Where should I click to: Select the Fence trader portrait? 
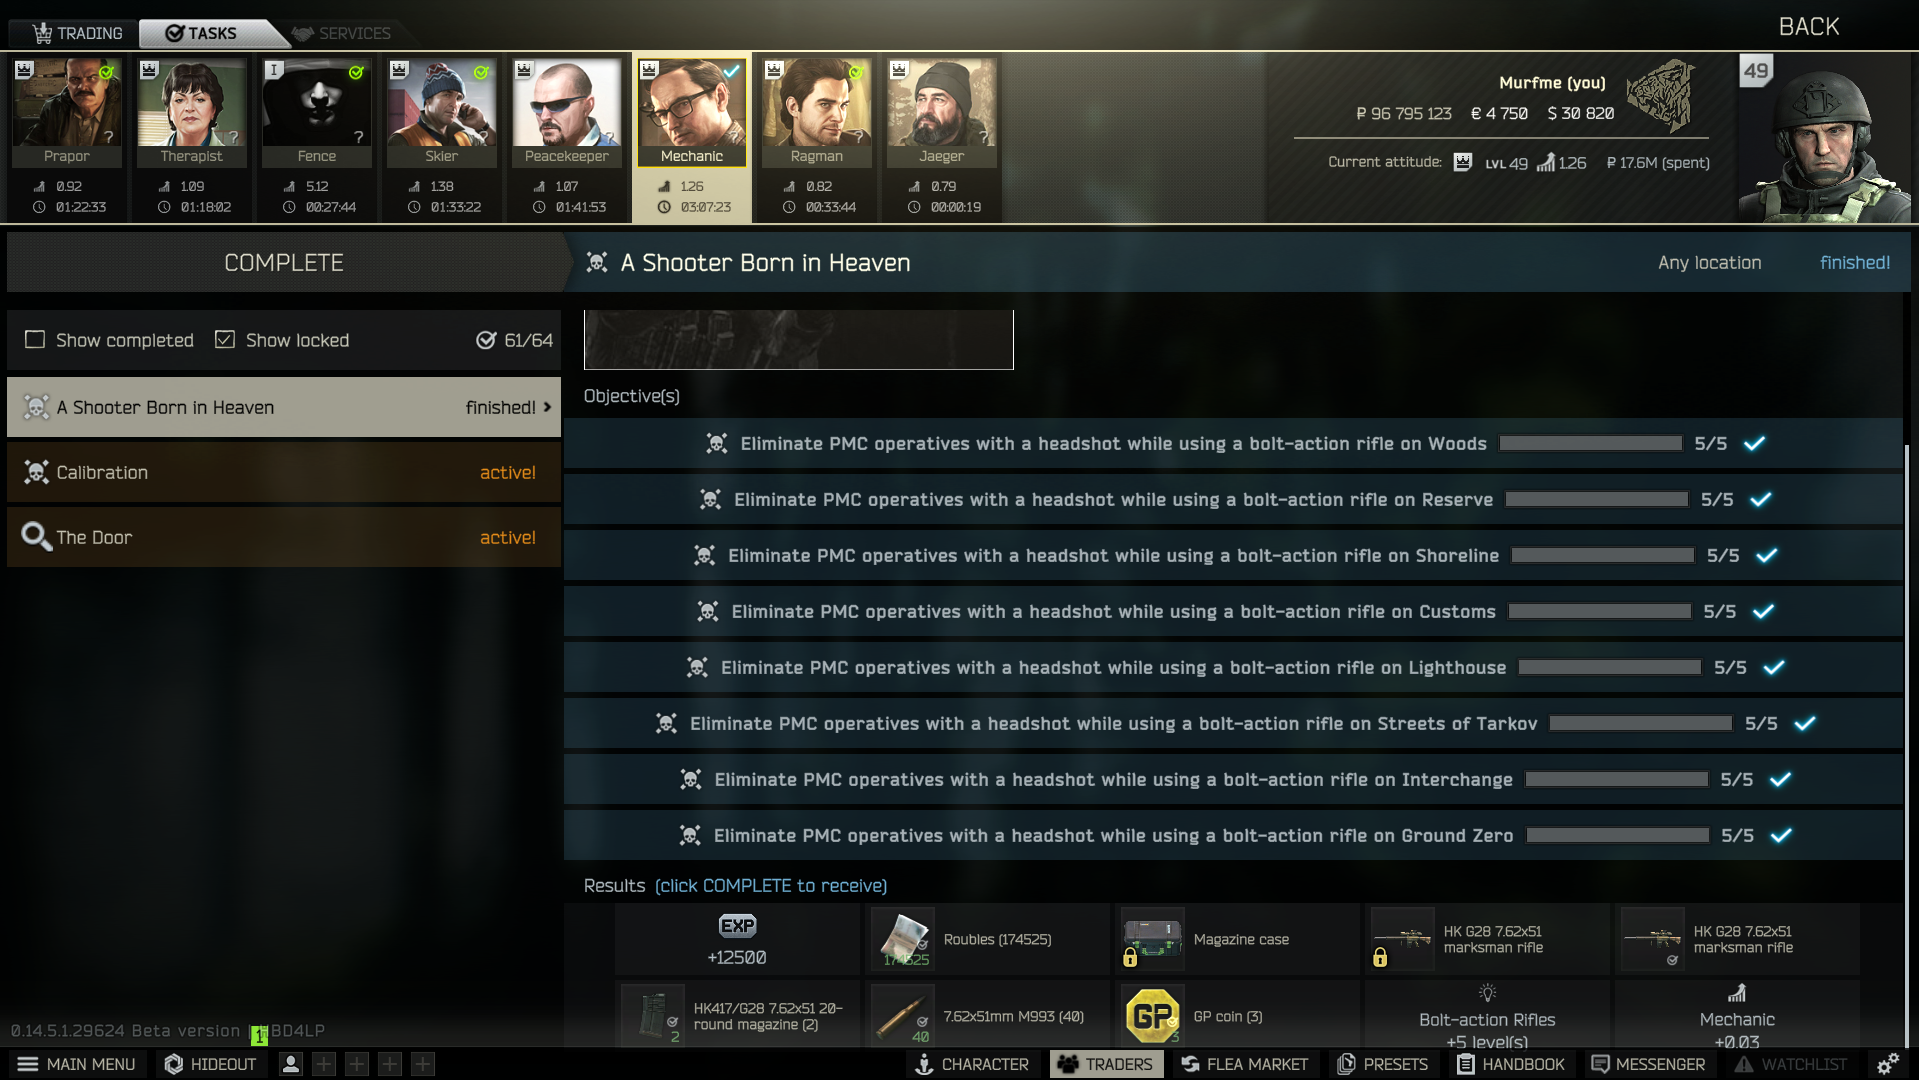click(316, 112)
